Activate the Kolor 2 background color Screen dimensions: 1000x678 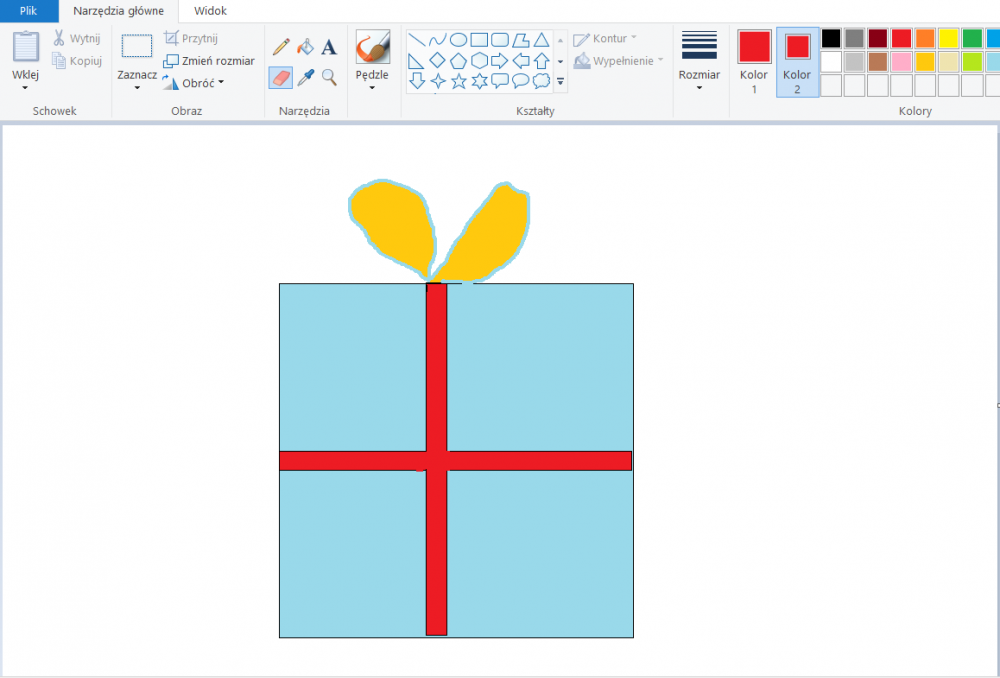click(x=797, y=62)
